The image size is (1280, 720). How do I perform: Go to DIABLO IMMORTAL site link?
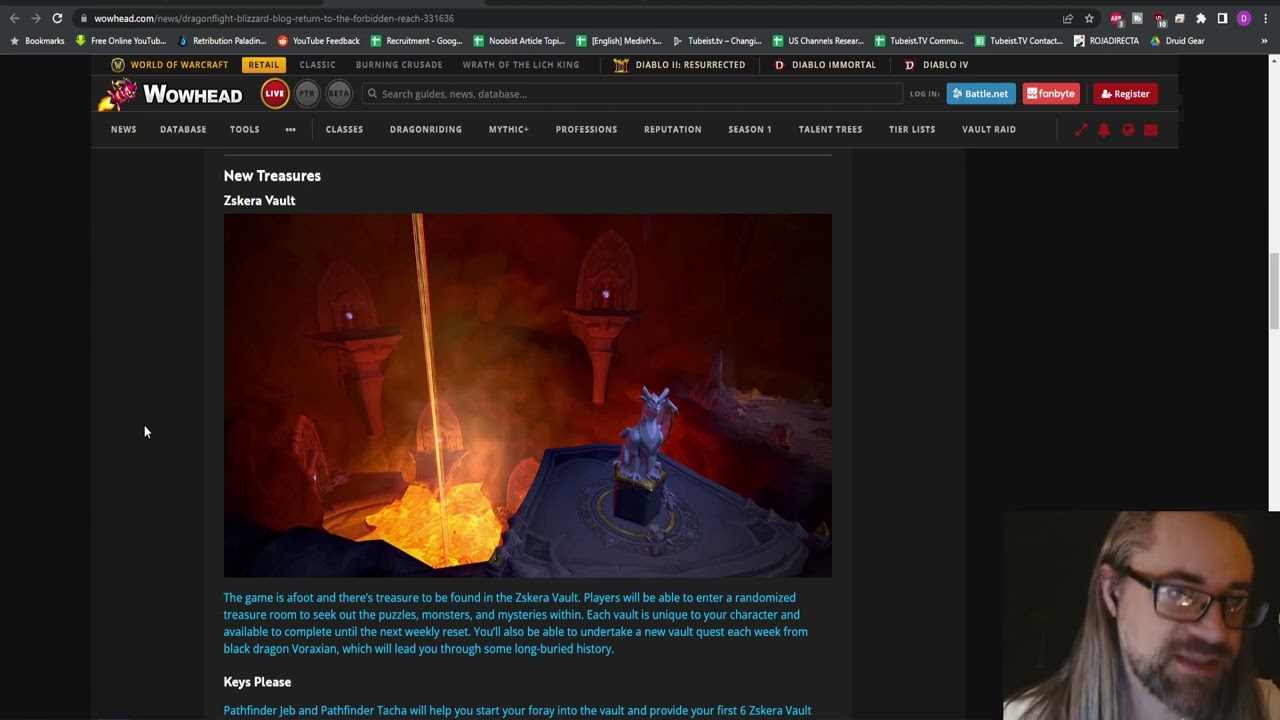(x=833, y=65)
